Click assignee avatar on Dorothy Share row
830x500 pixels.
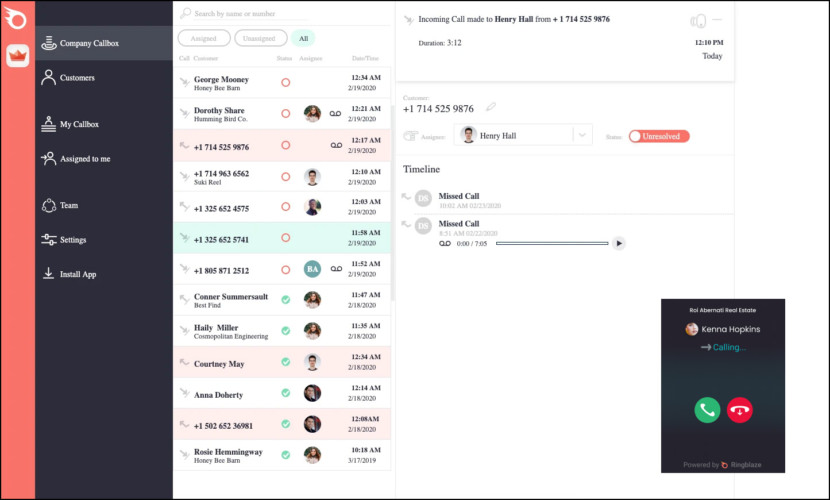312,114
